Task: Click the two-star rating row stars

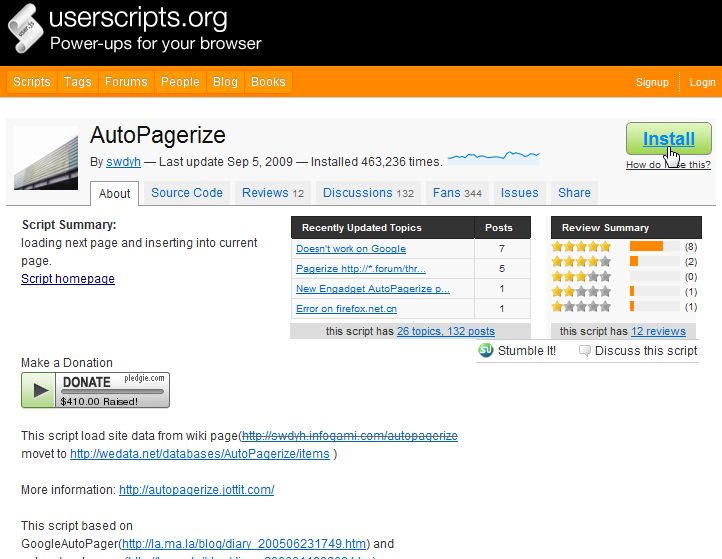Action: click(x=581, y=291)
